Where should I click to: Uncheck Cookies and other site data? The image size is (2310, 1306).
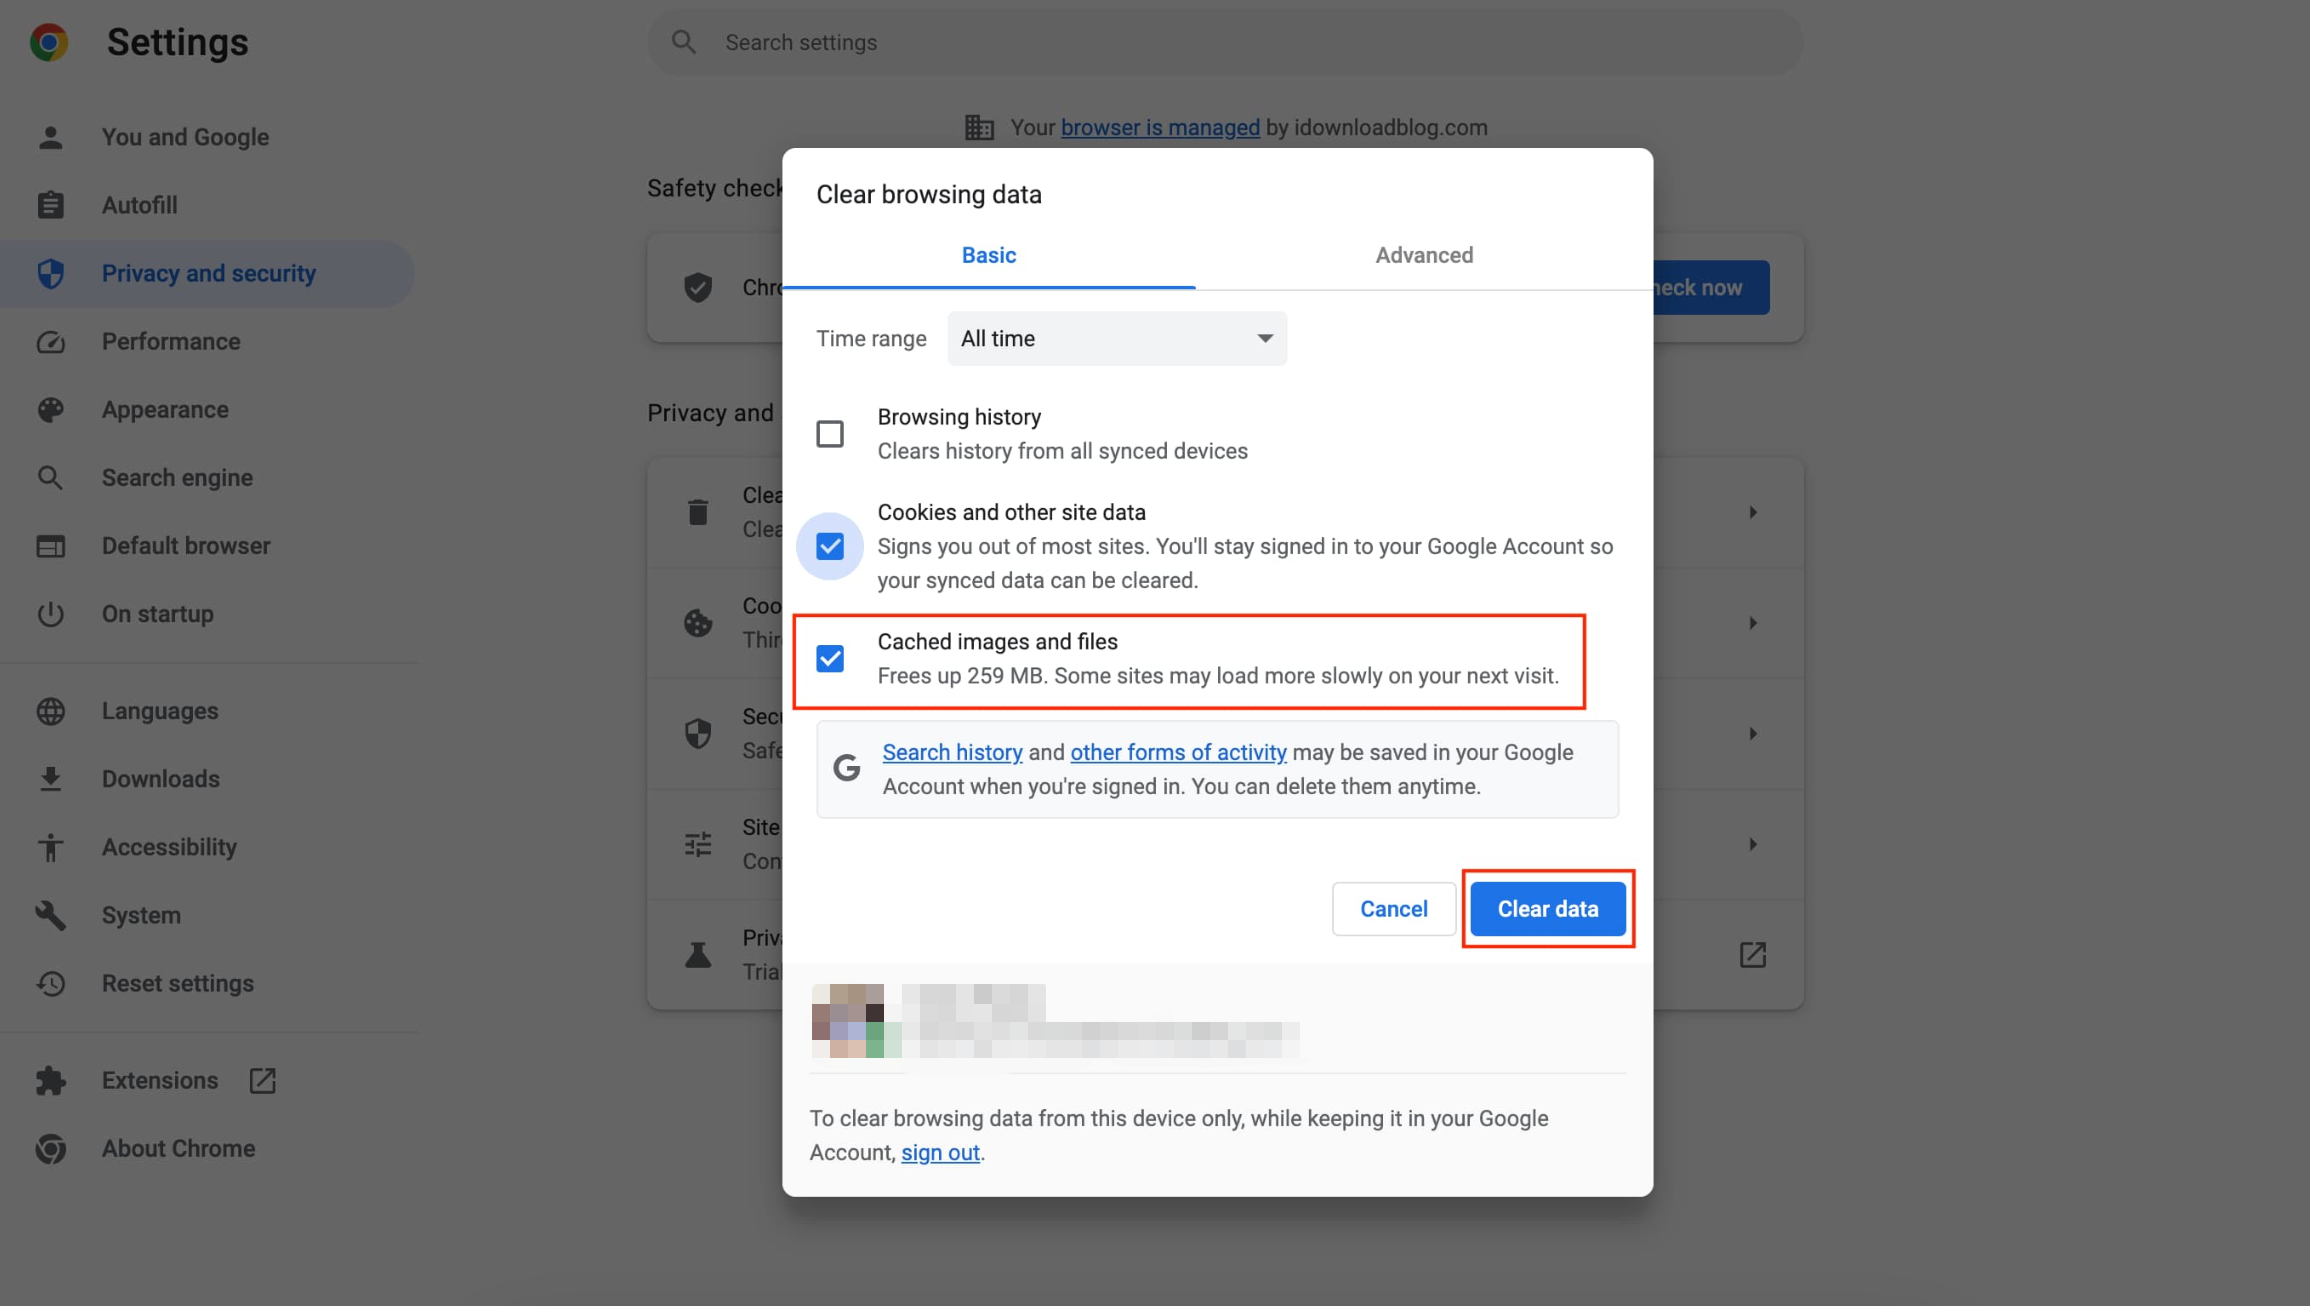[830, 546]
